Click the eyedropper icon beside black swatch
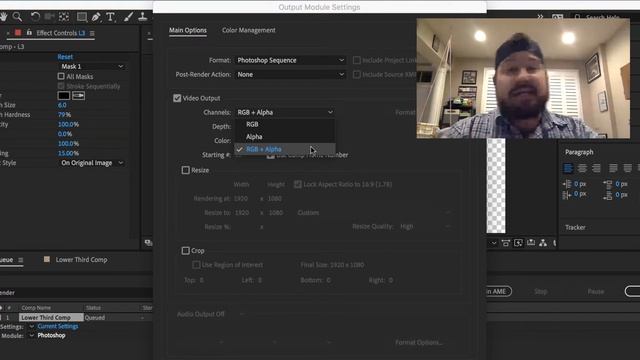This screenshot has height=360, width=640. tap(78, 96)
